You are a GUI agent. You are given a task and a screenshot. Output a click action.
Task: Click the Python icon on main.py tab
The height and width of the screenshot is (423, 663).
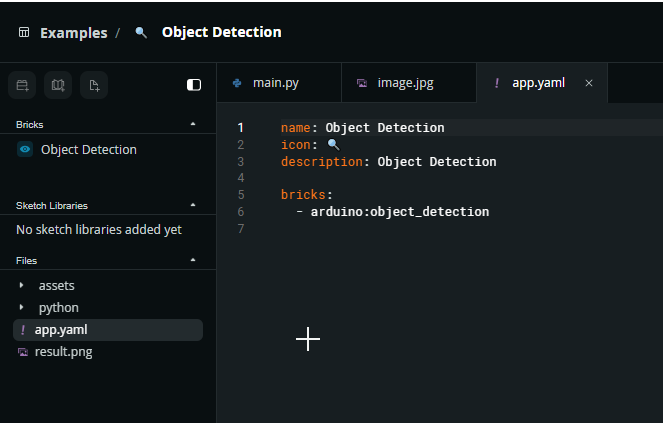[x=237, y=83]
